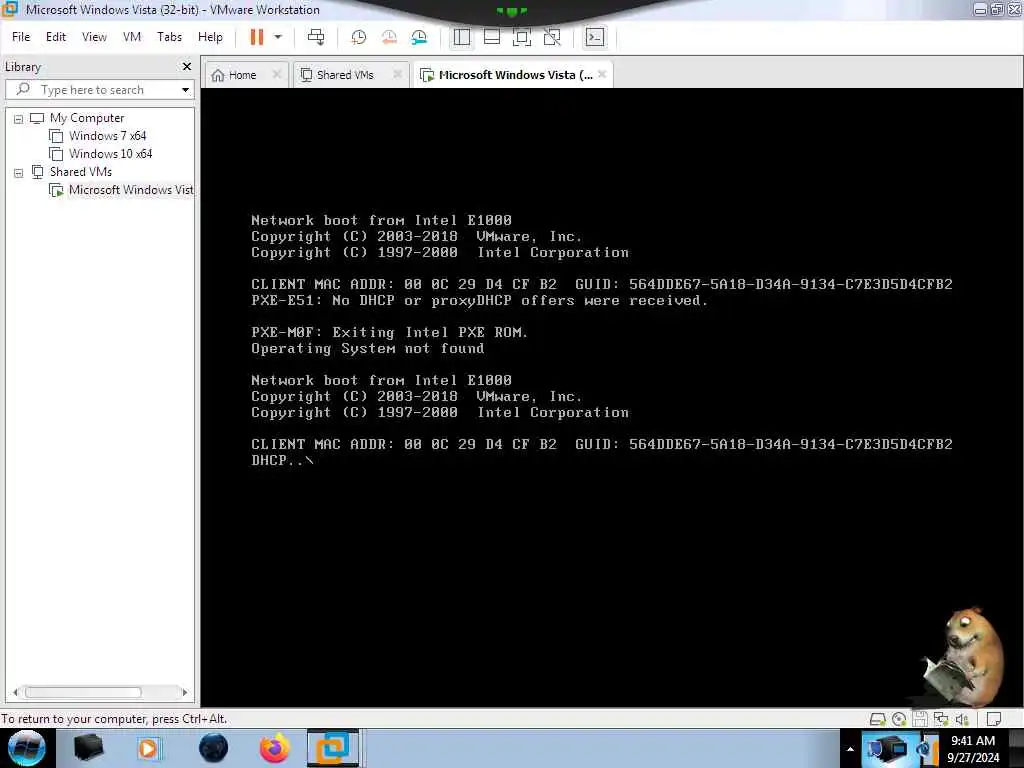The width and height of the screenshot is (1024, 768).
Task: Select Windows 10 x64 virtual machine
Action: click(x=101, y=154)
